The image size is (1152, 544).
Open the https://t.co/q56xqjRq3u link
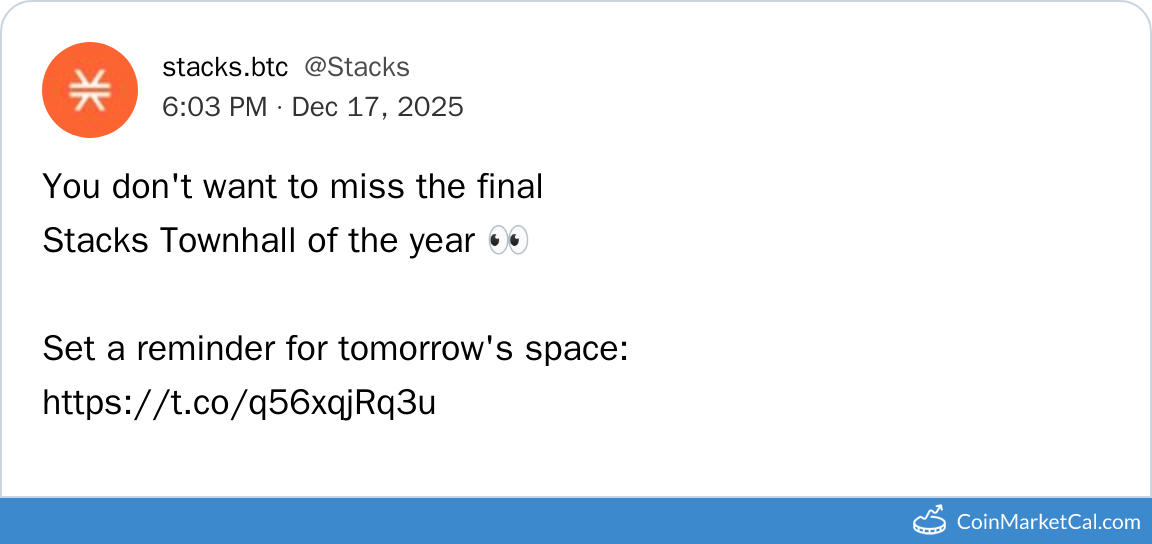point(239,403)
